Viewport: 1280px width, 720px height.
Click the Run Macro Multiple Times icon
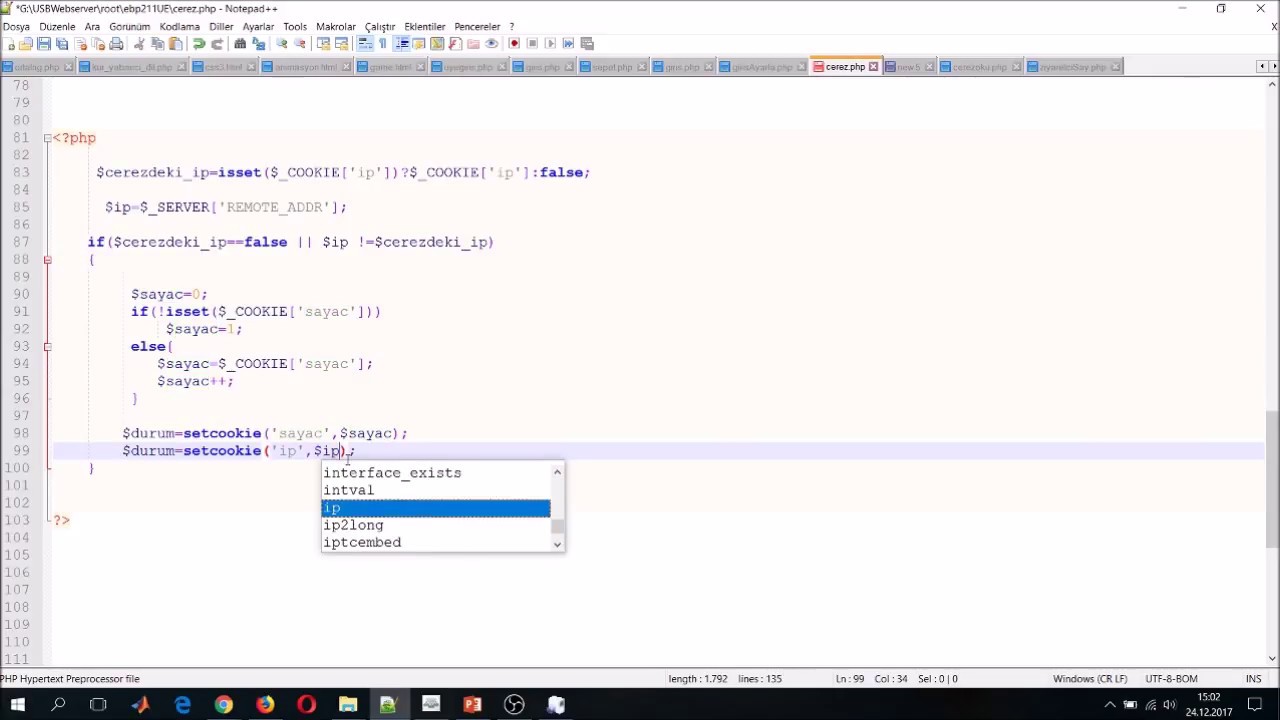(x=568, y=44)
